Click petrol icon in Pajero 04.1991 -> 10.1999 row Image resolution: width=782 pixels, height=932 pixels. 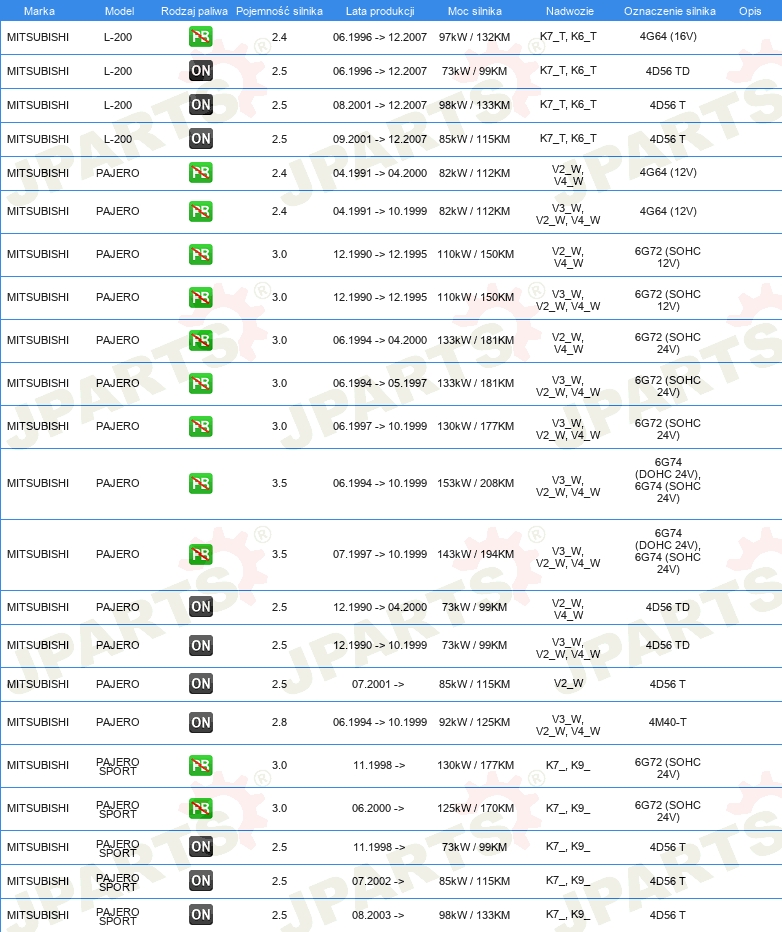pos(201,211)
